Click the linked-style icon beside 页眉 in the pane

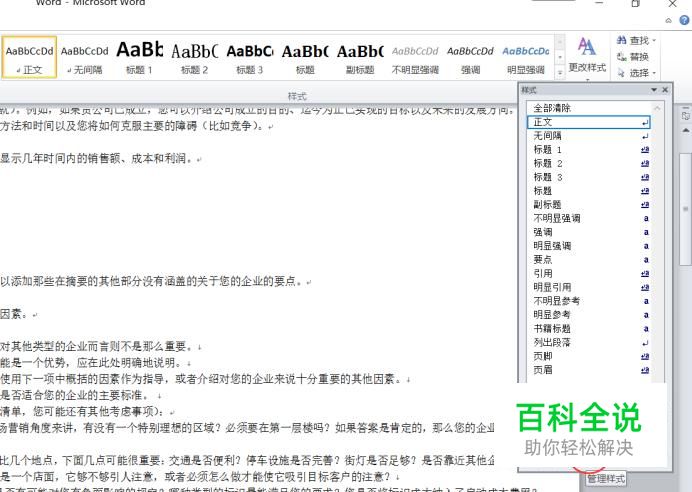click(645, 370)
